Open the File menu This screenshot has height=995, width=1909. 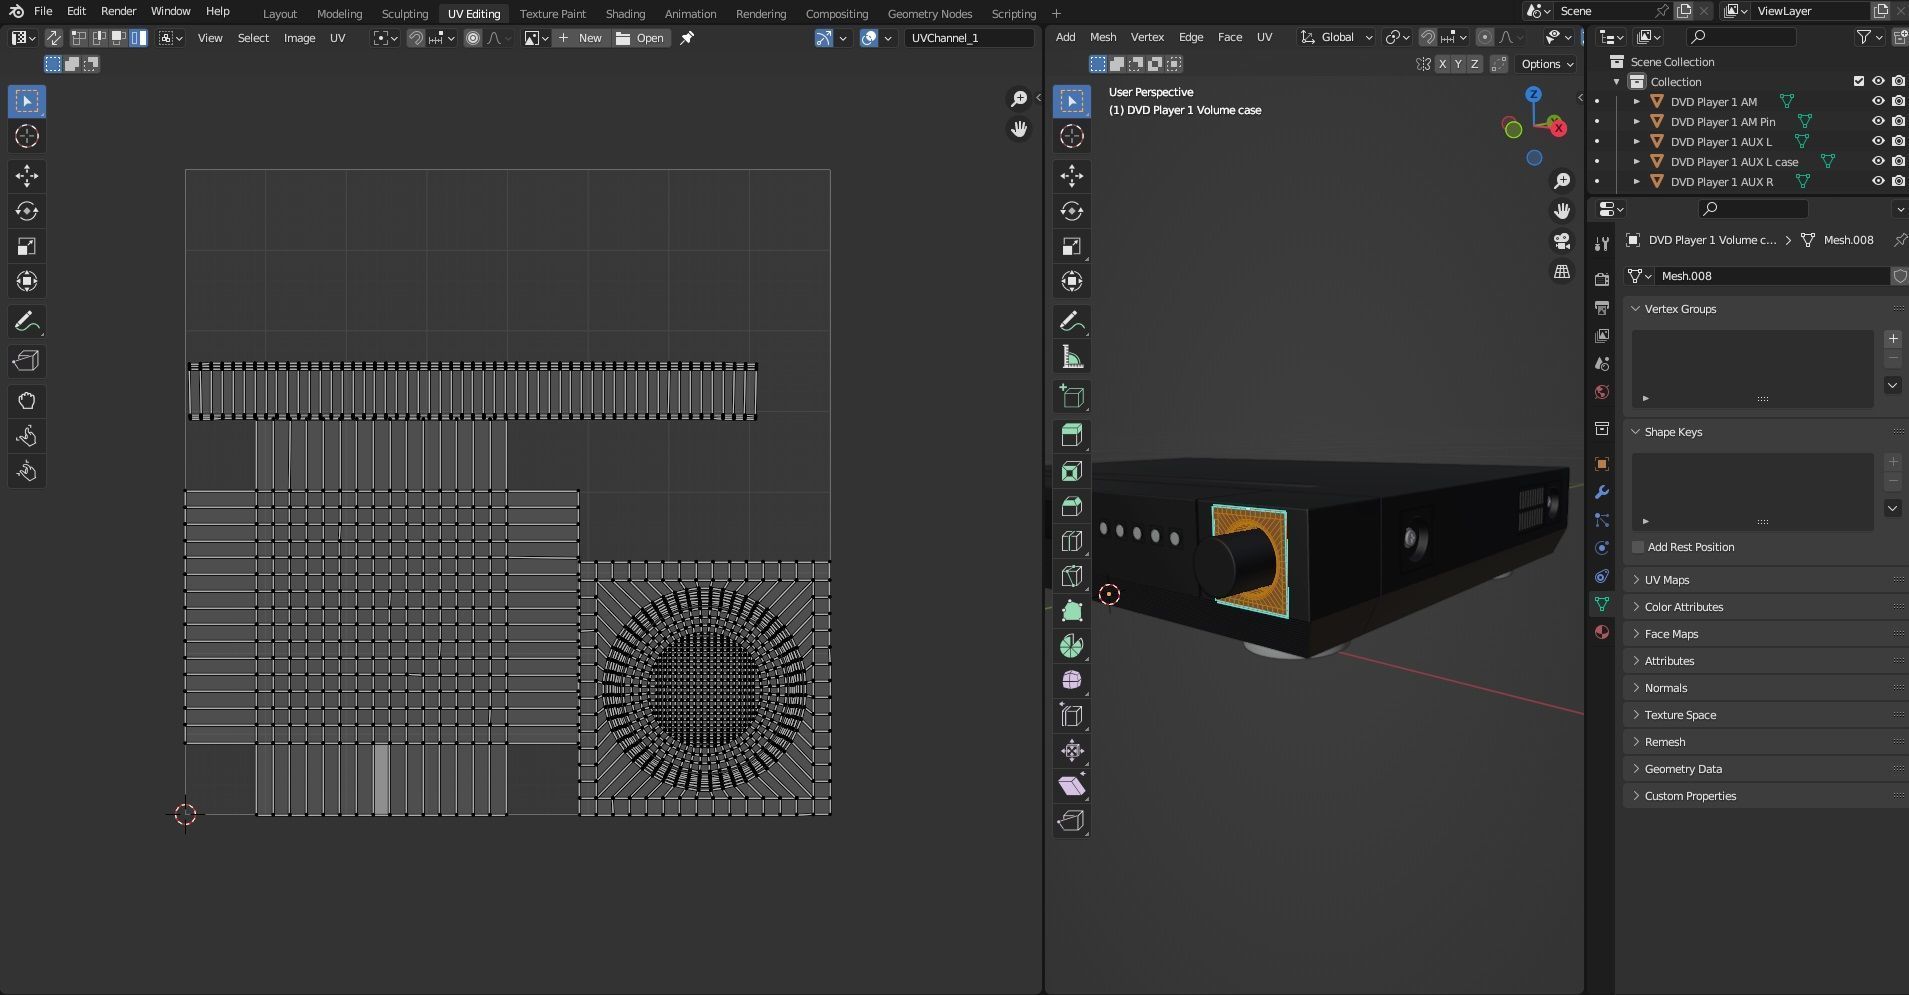click(43, 11)
